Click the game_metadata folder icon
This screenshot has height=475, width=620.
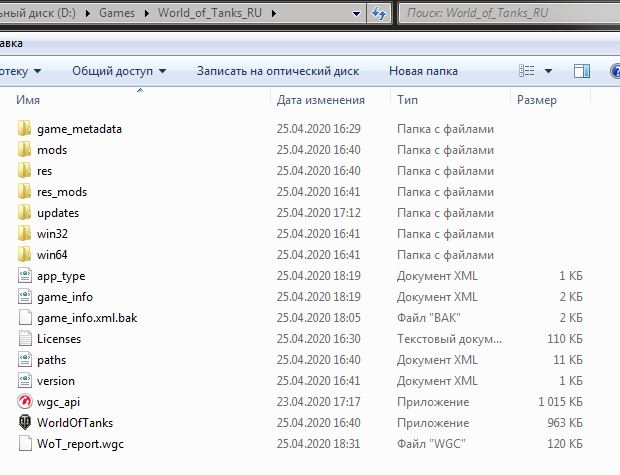pyautogui.click(x=25, y=129)
